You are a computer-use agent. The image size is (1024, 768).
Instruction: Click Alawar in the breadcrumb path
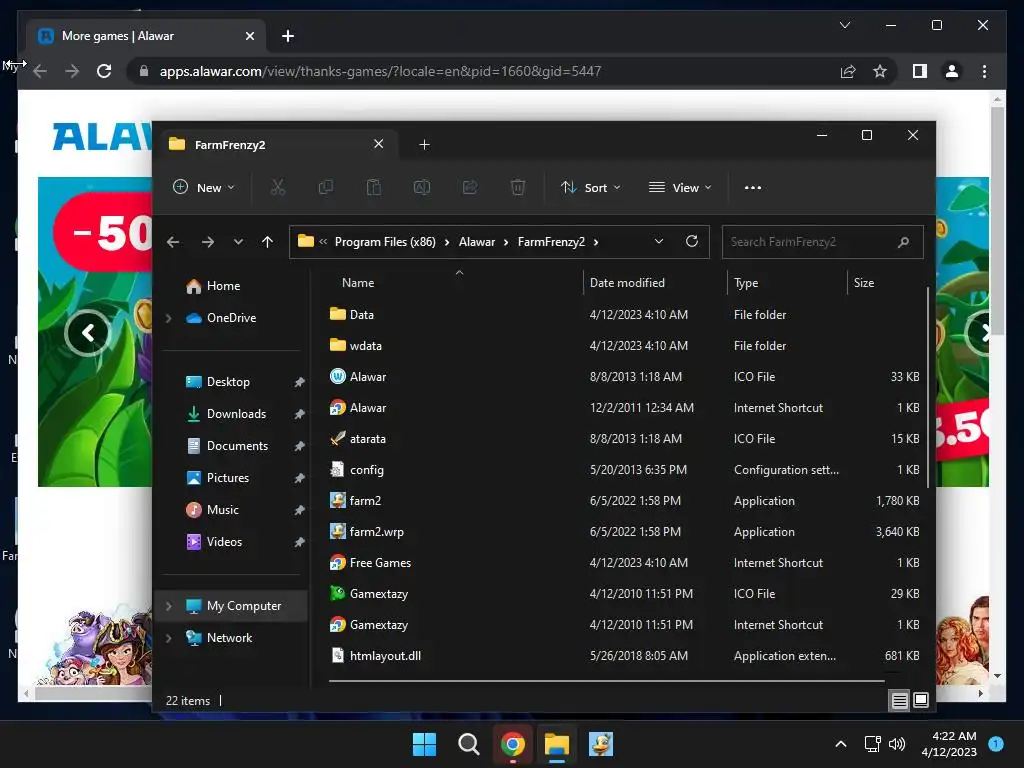point(477,242)
